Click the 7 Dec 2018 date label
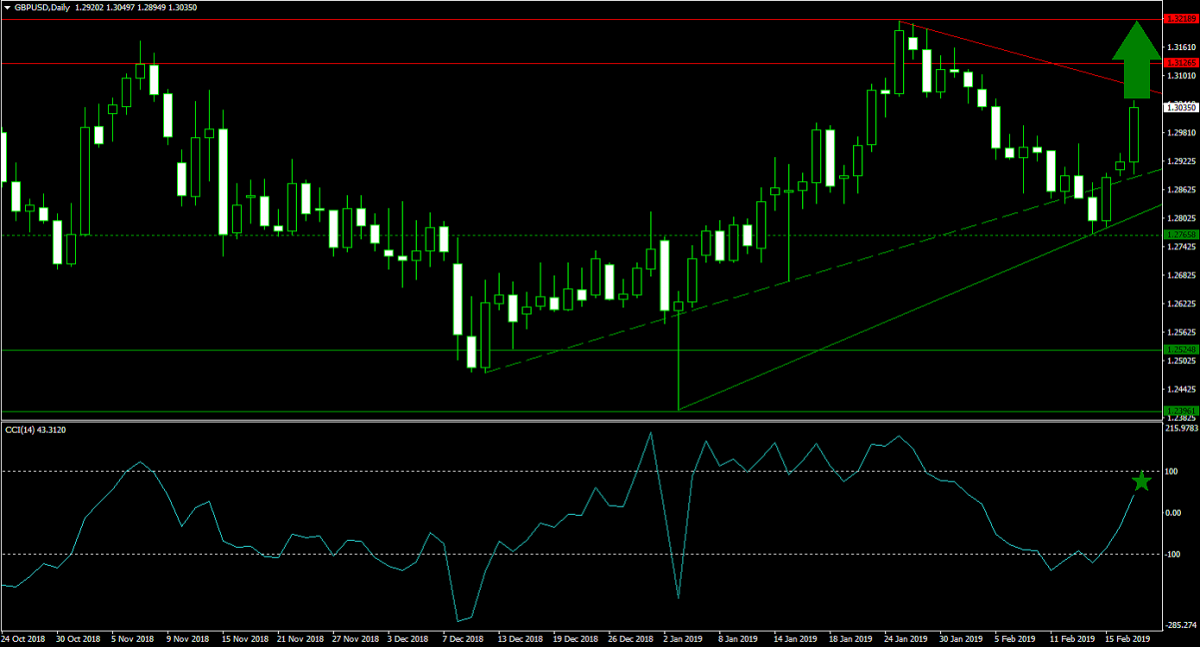 tap(462, 637)
